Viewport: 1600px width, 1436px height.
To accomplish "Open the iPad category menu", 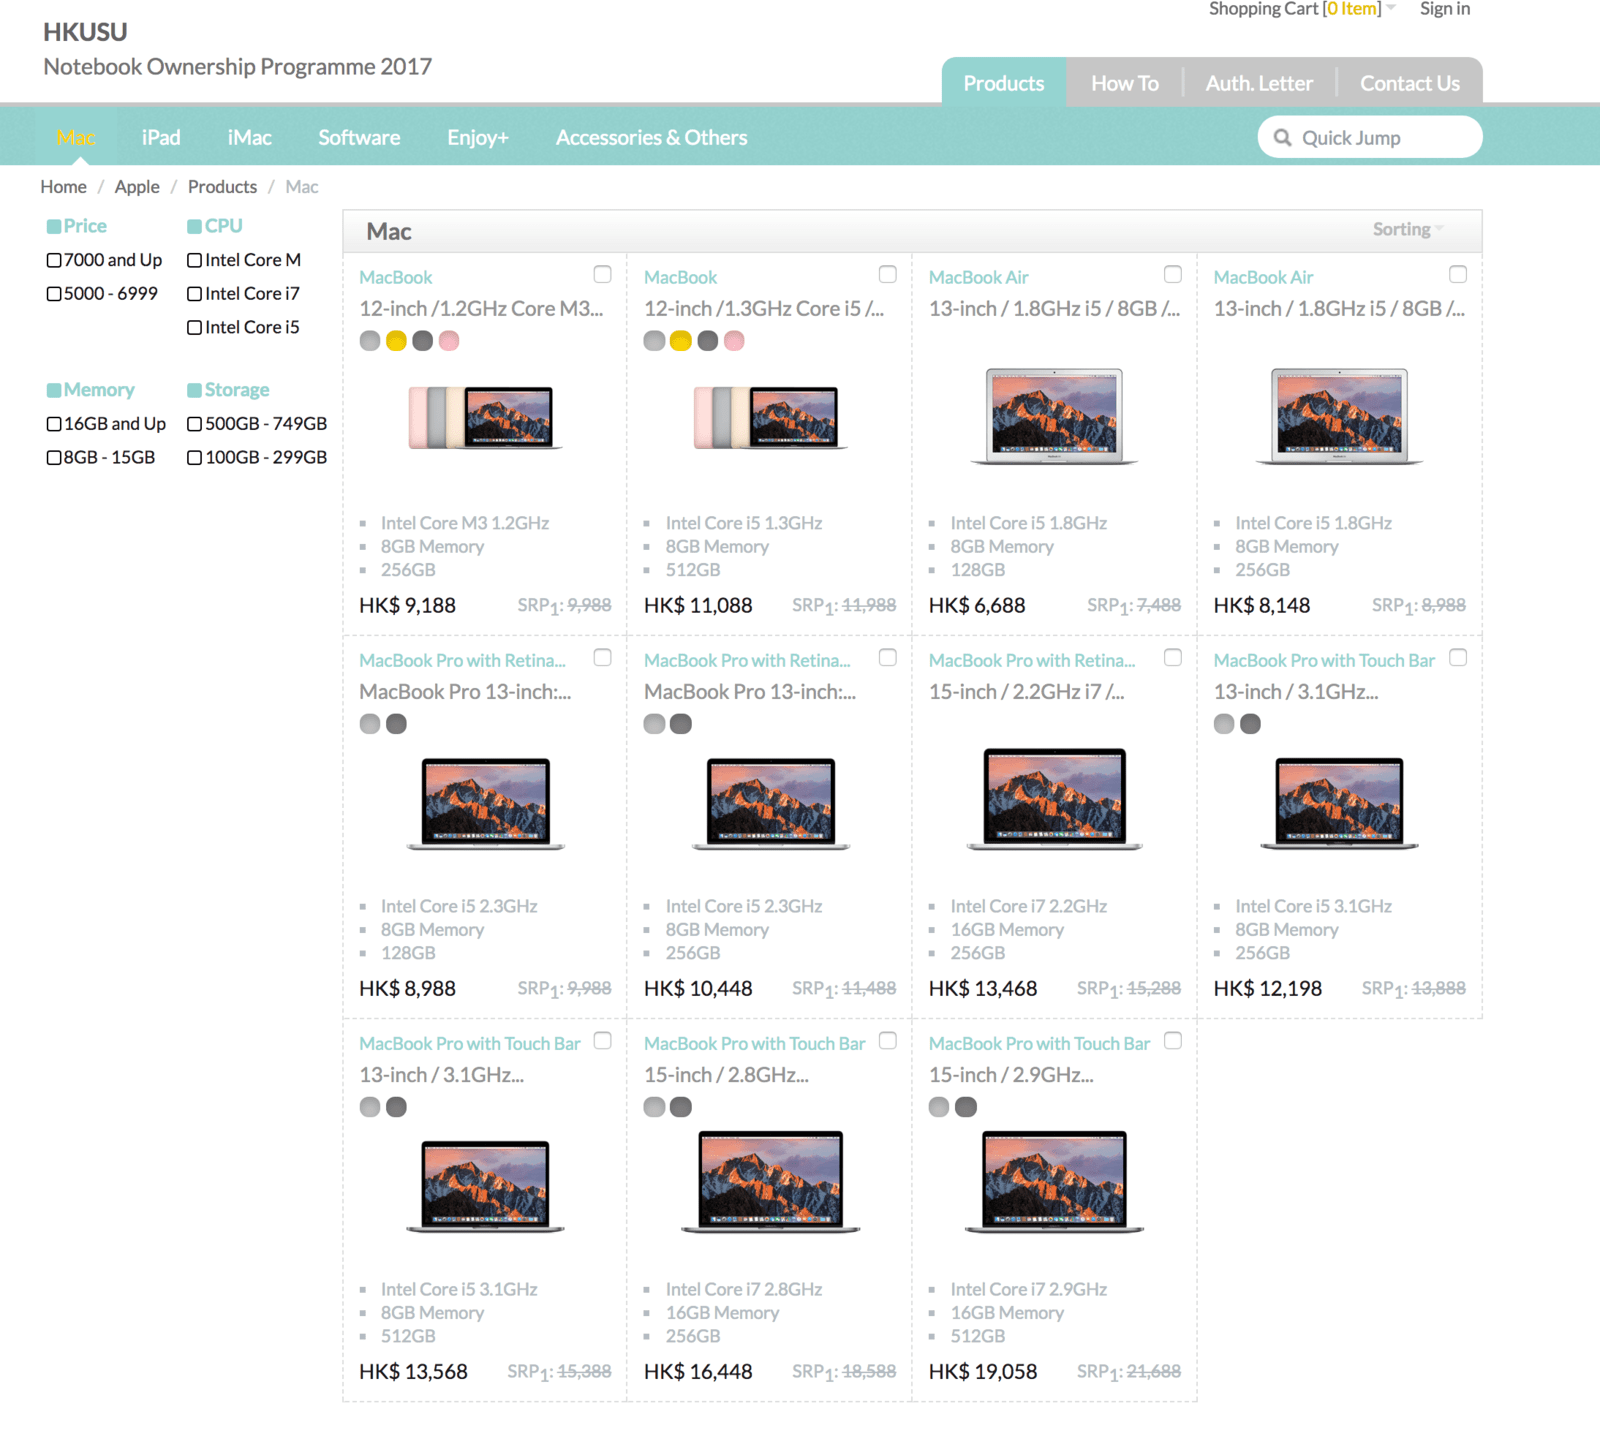I will pos(161,138).
